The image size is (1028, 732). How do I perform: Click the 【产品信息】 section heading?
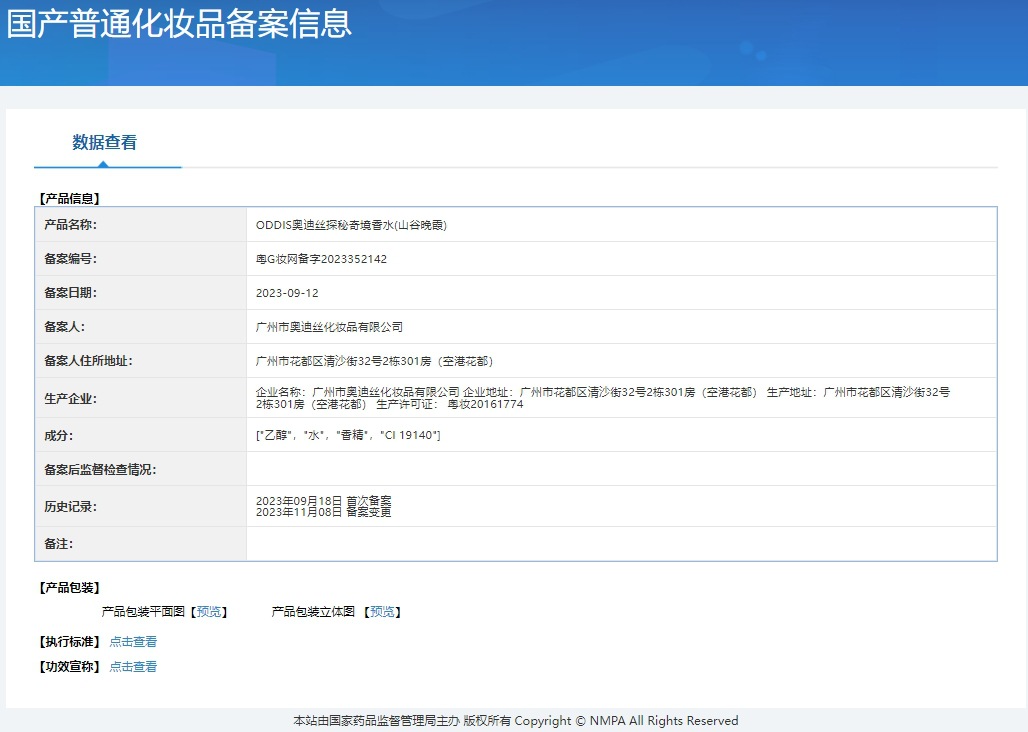pos(69,198)
